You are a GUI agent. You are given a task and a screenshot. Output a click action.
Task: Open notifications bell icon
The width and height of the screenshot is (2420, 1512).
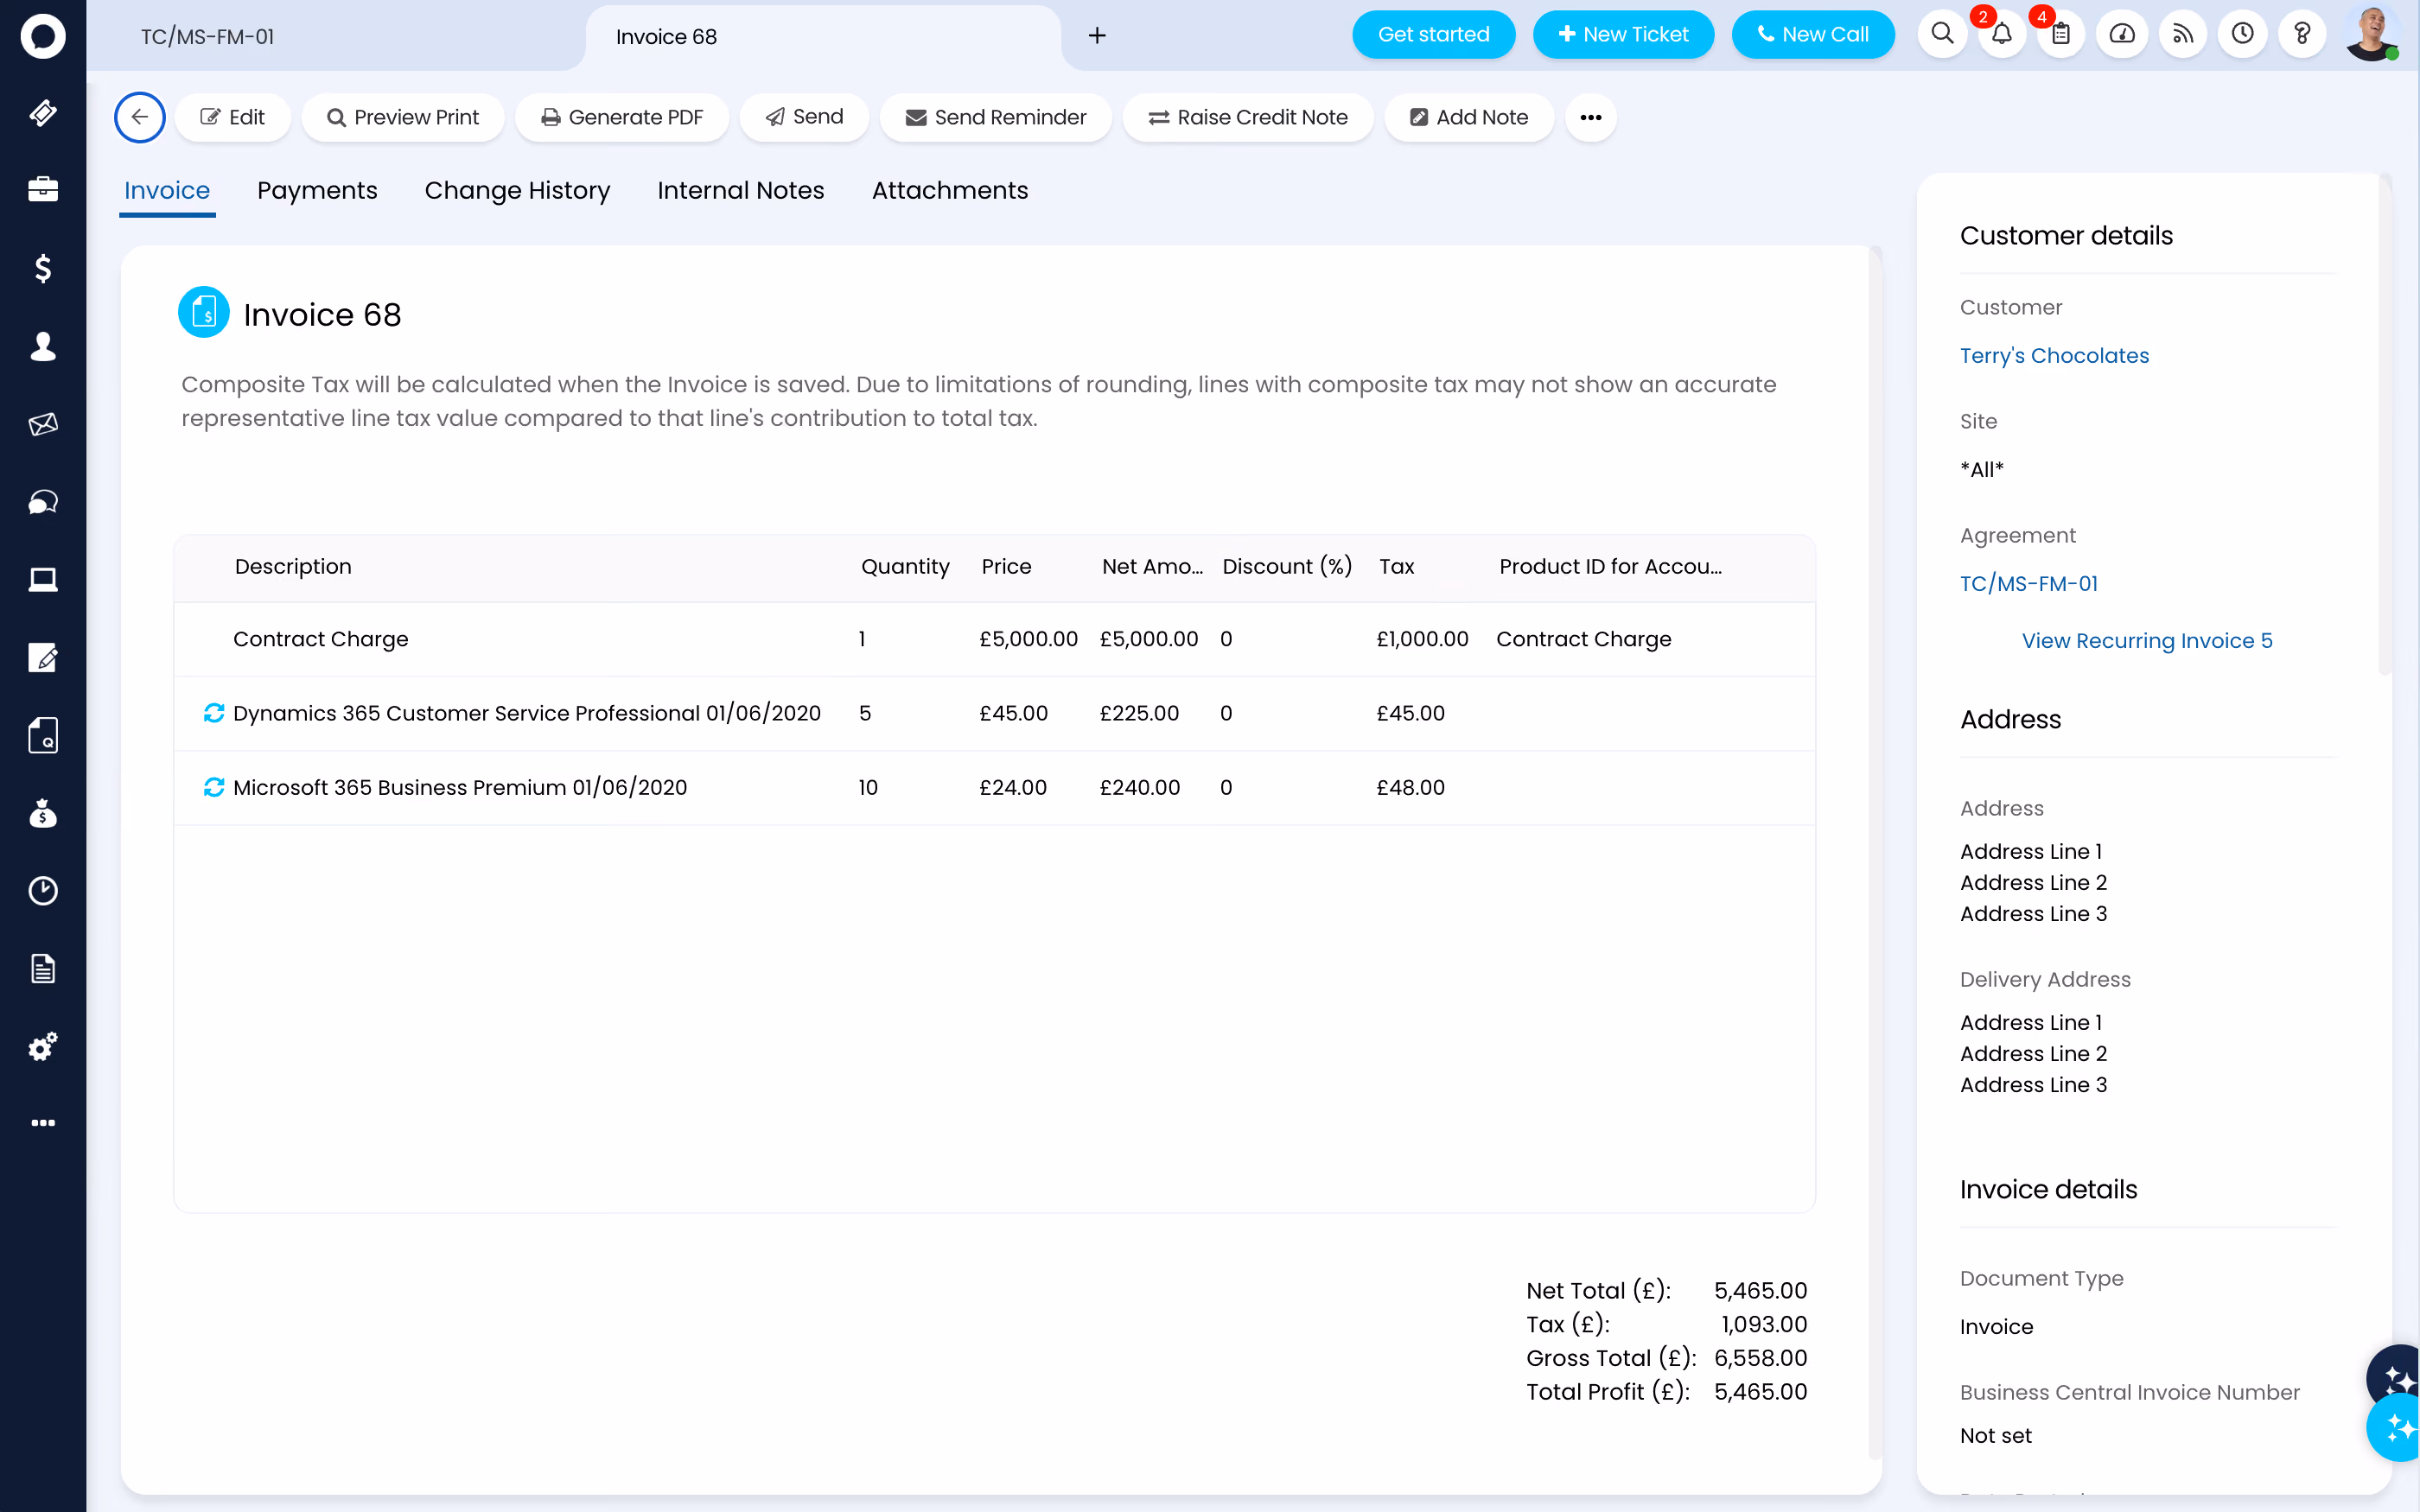click(x=2002, y=35)
